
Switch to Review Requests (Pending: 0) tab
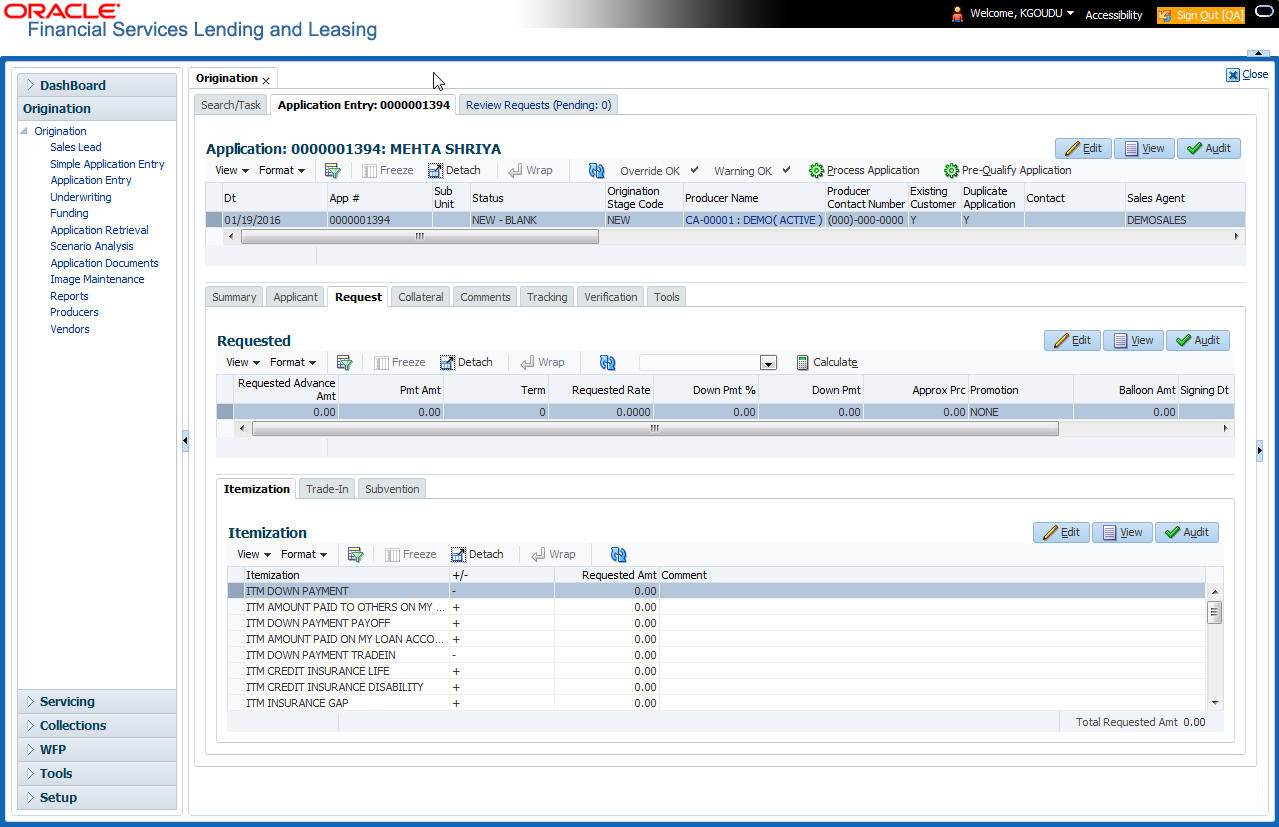pyautogui.click(x=538, y=104)
